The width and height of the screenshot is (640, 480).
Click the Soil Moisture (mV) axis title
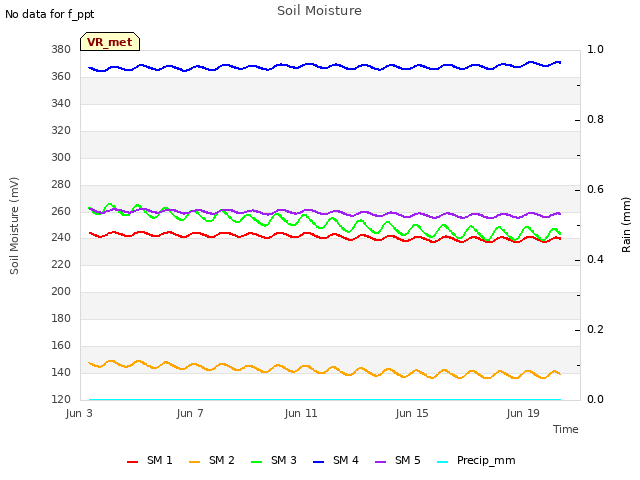(14, 226)
